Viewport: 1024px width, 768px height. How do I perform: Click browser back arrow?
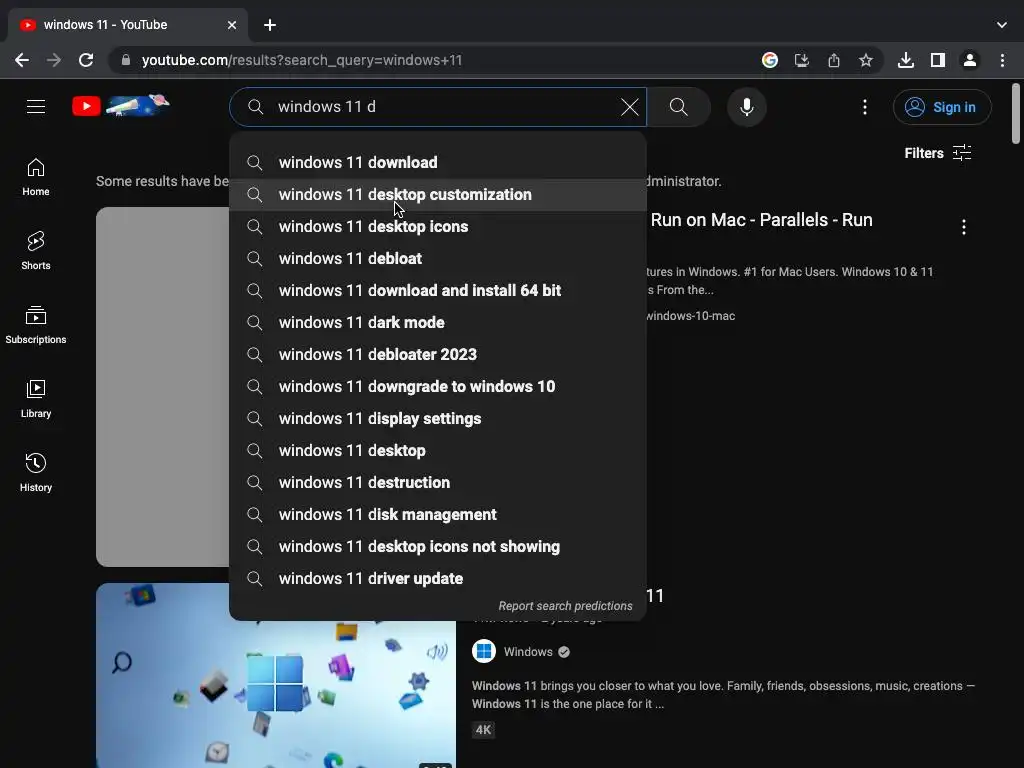22,60
